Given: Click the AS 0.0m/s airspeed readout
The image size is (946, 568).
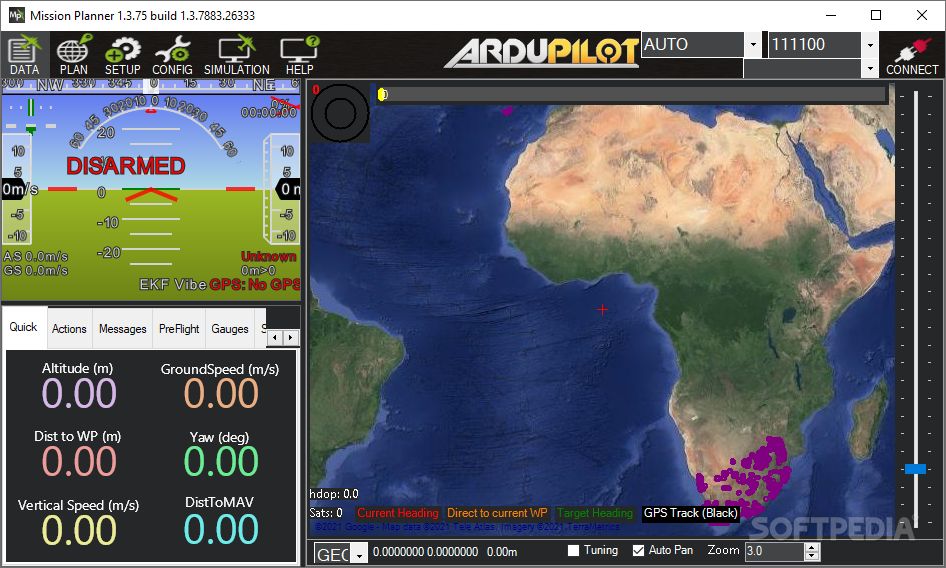Looking at the screenshot, I should pyautogui.click(x=36, y=257).
